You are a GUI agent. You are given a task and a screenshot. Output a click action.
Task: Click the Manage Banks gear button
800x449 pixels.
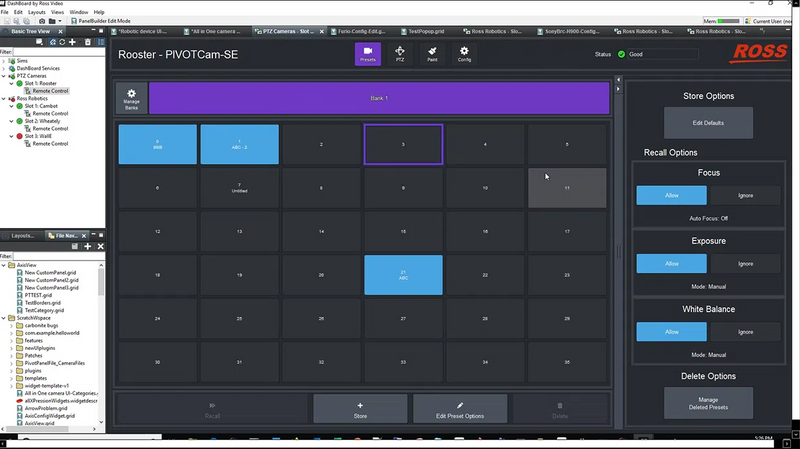point(131,98)
